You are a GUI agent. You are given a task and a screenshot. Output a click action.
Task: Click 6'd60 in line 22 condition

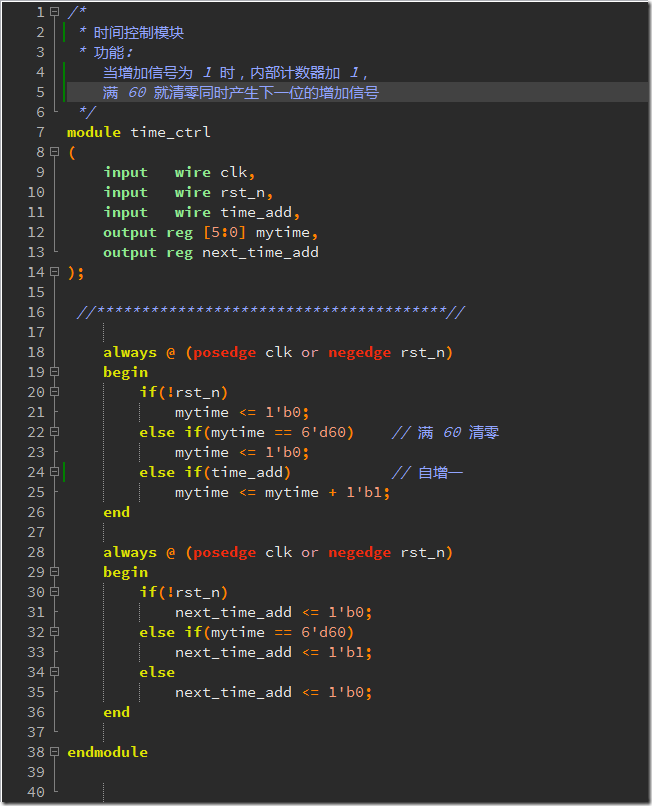click(x=323, y=432)
